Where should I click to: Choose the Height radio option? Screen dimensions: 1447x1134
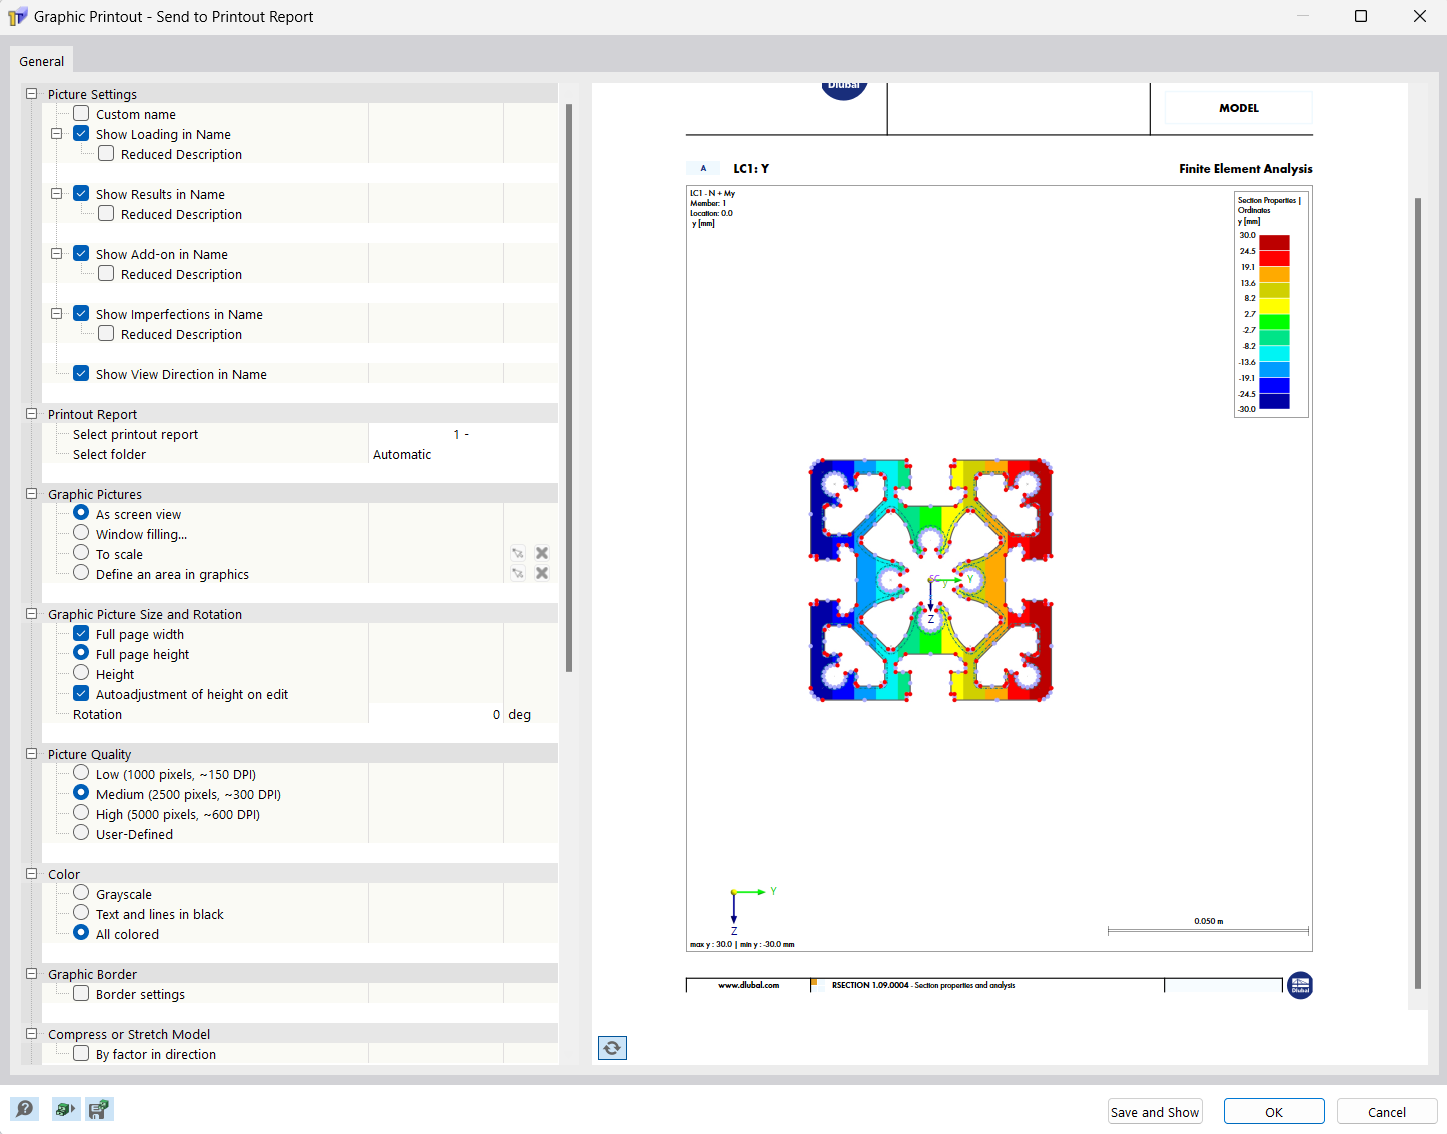(81, 672)
